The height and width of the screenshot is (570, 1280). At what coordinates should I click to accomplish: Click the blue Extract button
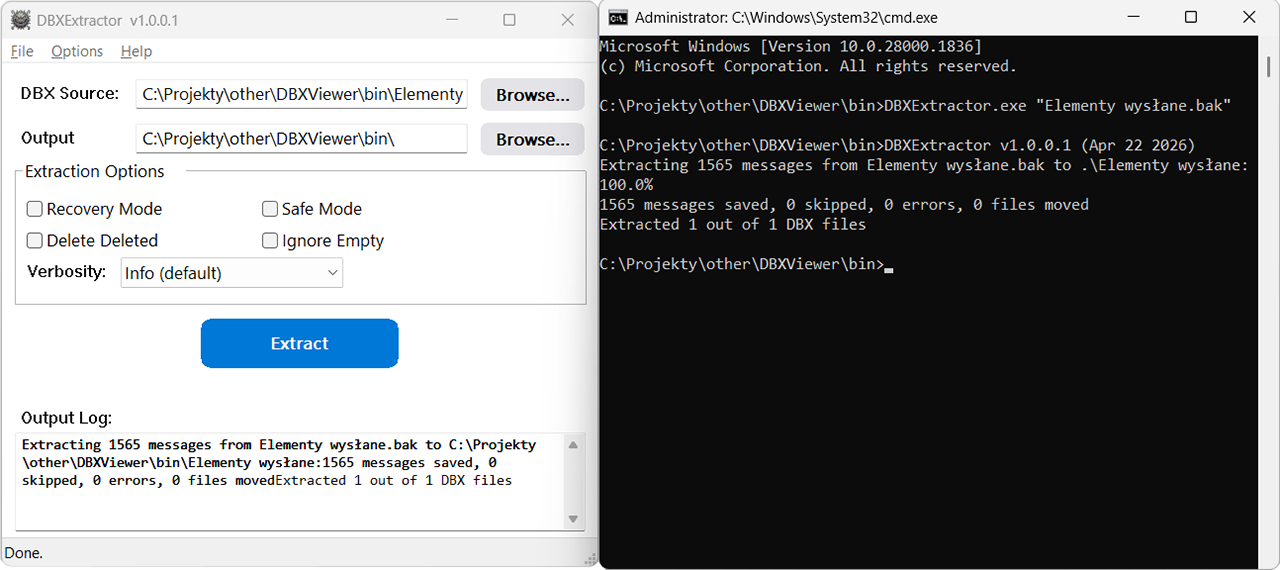pos(299,343)
